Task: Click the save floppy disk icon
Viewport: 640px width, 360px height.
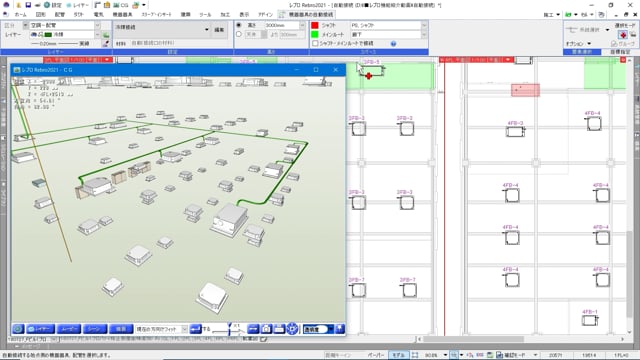Action: click(x=28, y=5)
